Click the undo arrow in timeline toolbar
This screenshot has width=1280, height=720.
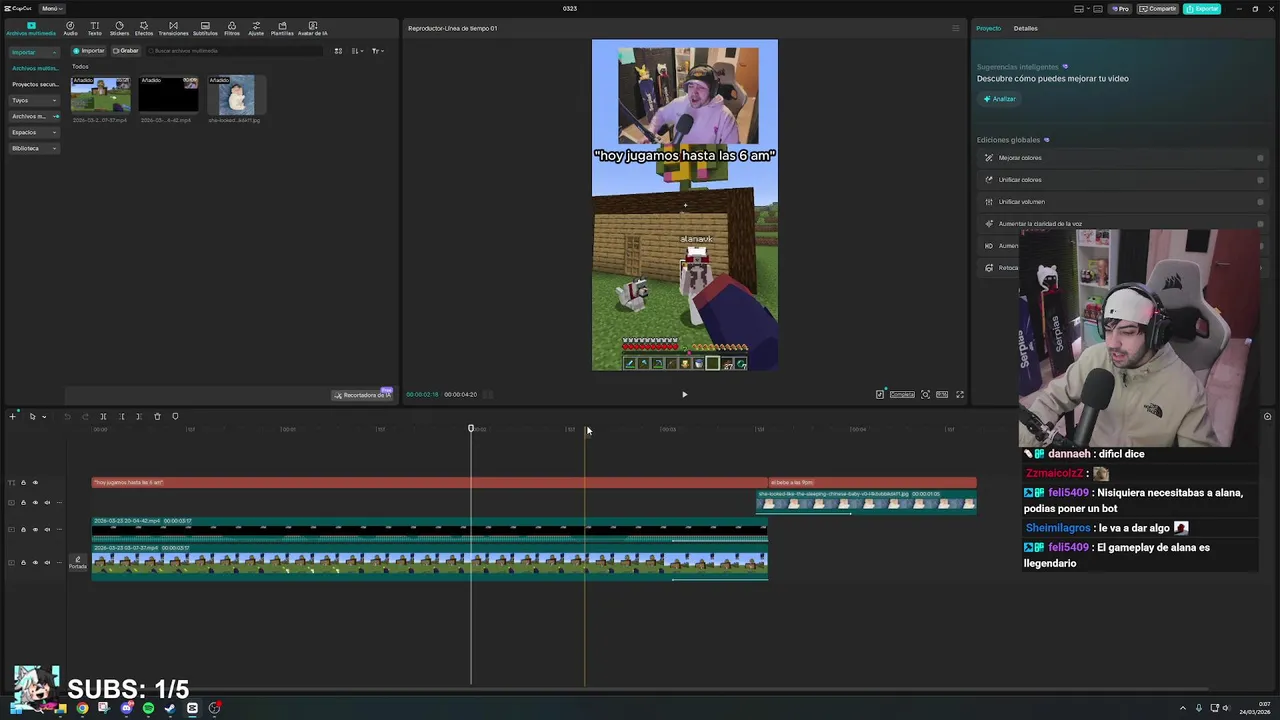[67, 416]
